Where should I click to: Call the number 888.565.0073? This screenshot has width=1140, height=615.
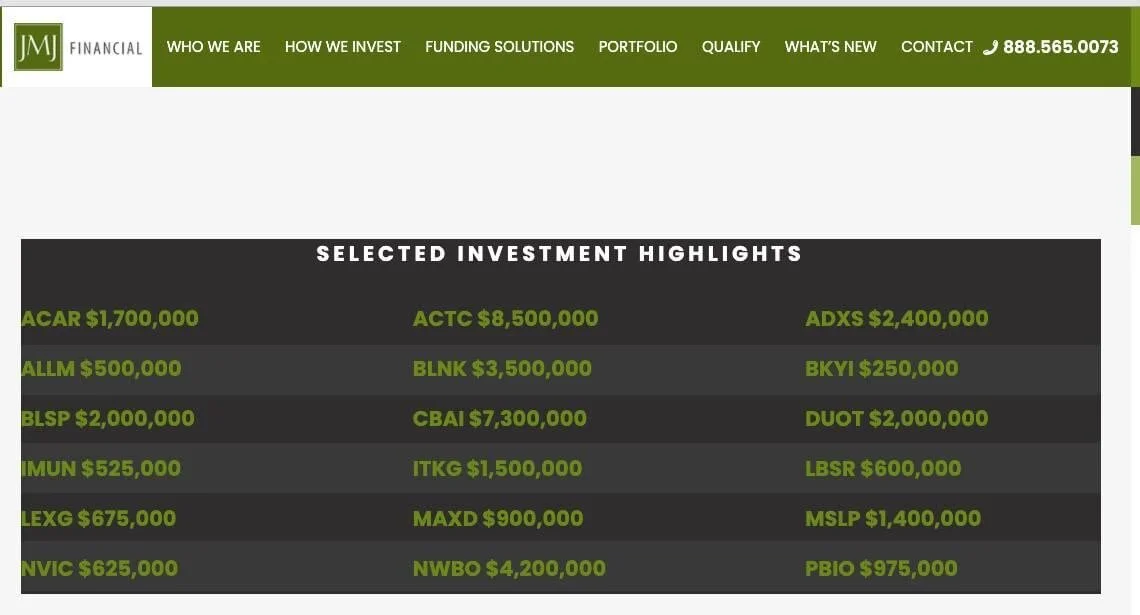point(1060,47)
